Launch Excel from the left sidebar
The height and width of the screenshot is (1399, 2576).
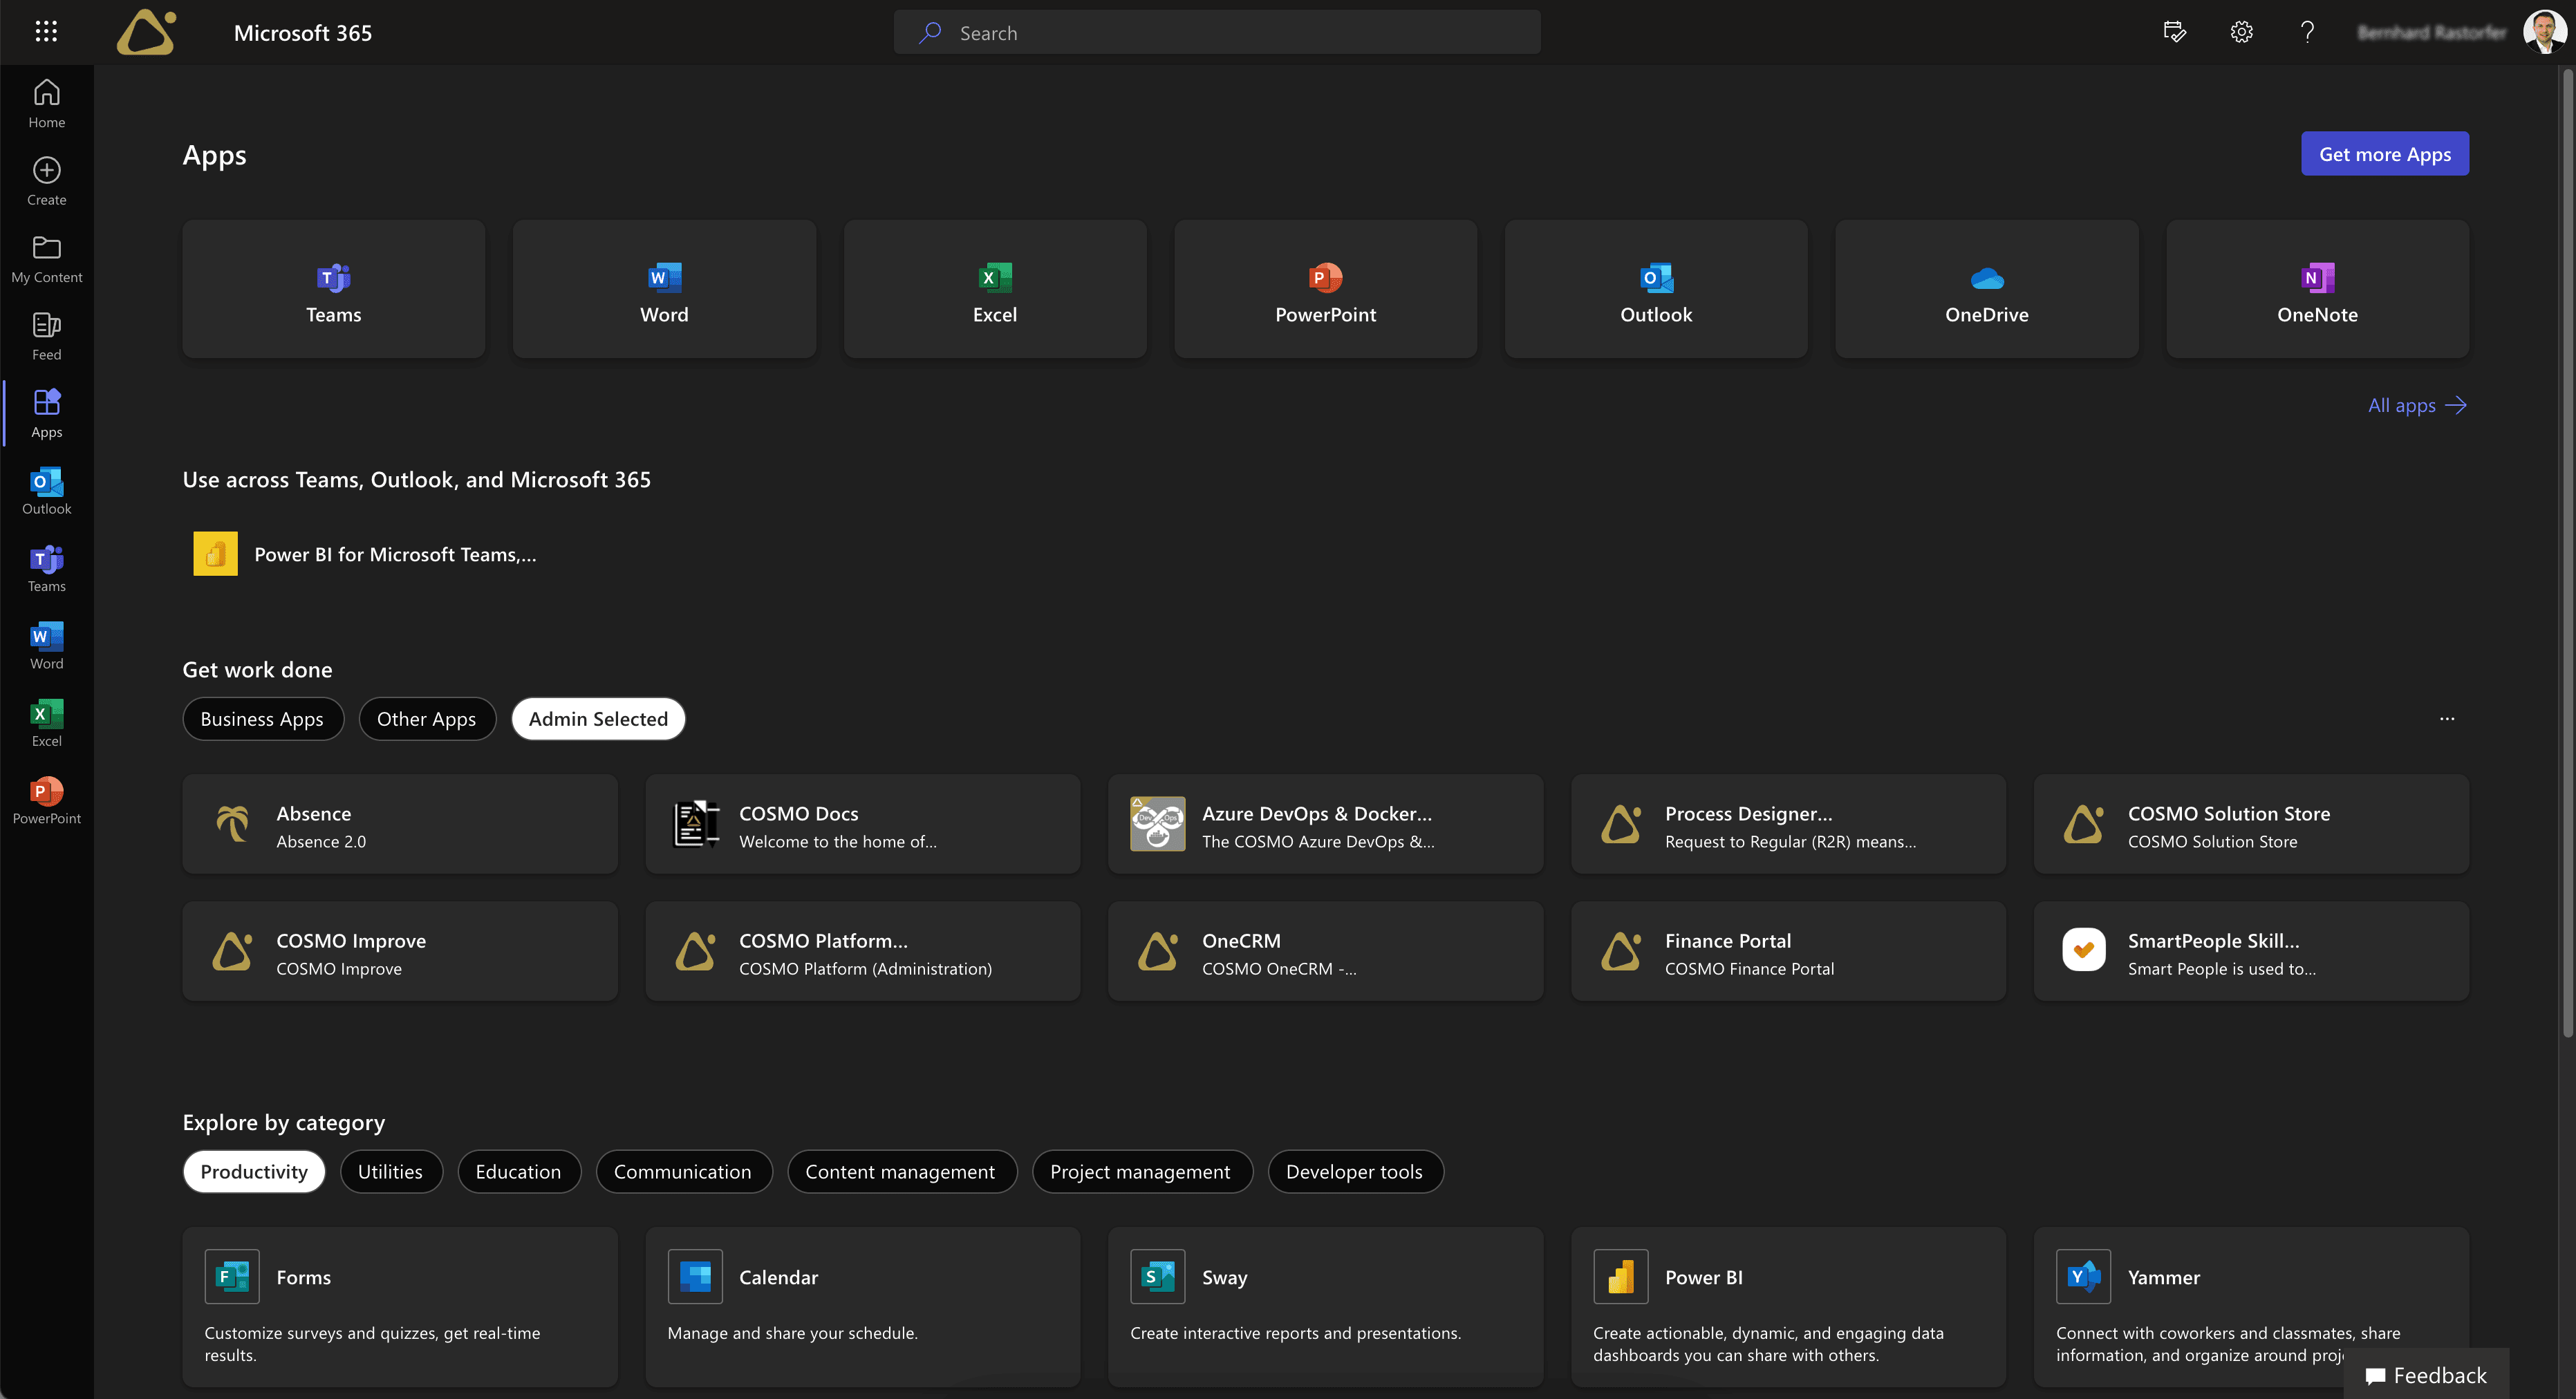point(47,723)
